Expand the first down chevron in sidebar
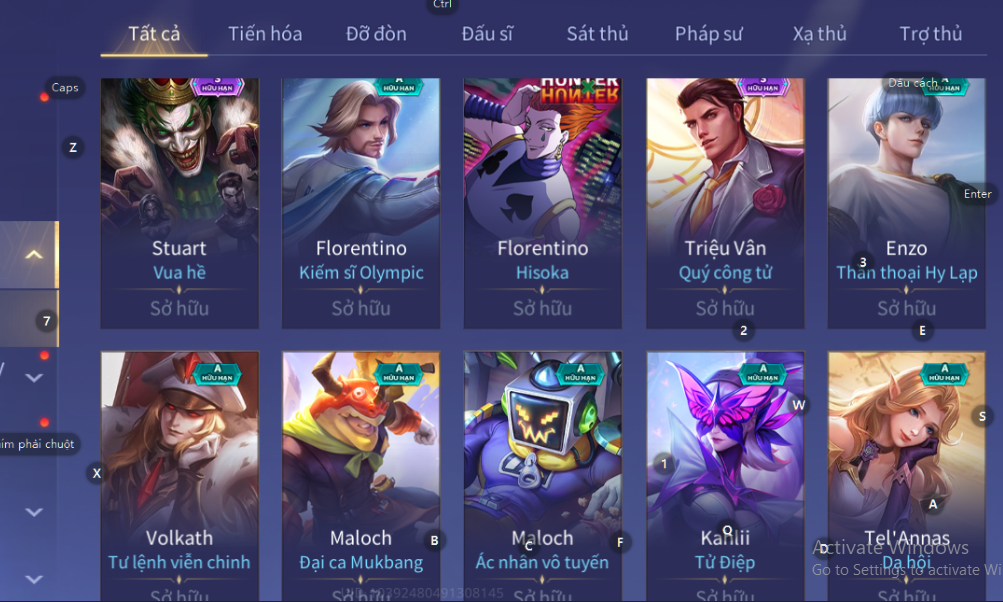This screenshot has height=602, width=1003. (x=33, y=377)
